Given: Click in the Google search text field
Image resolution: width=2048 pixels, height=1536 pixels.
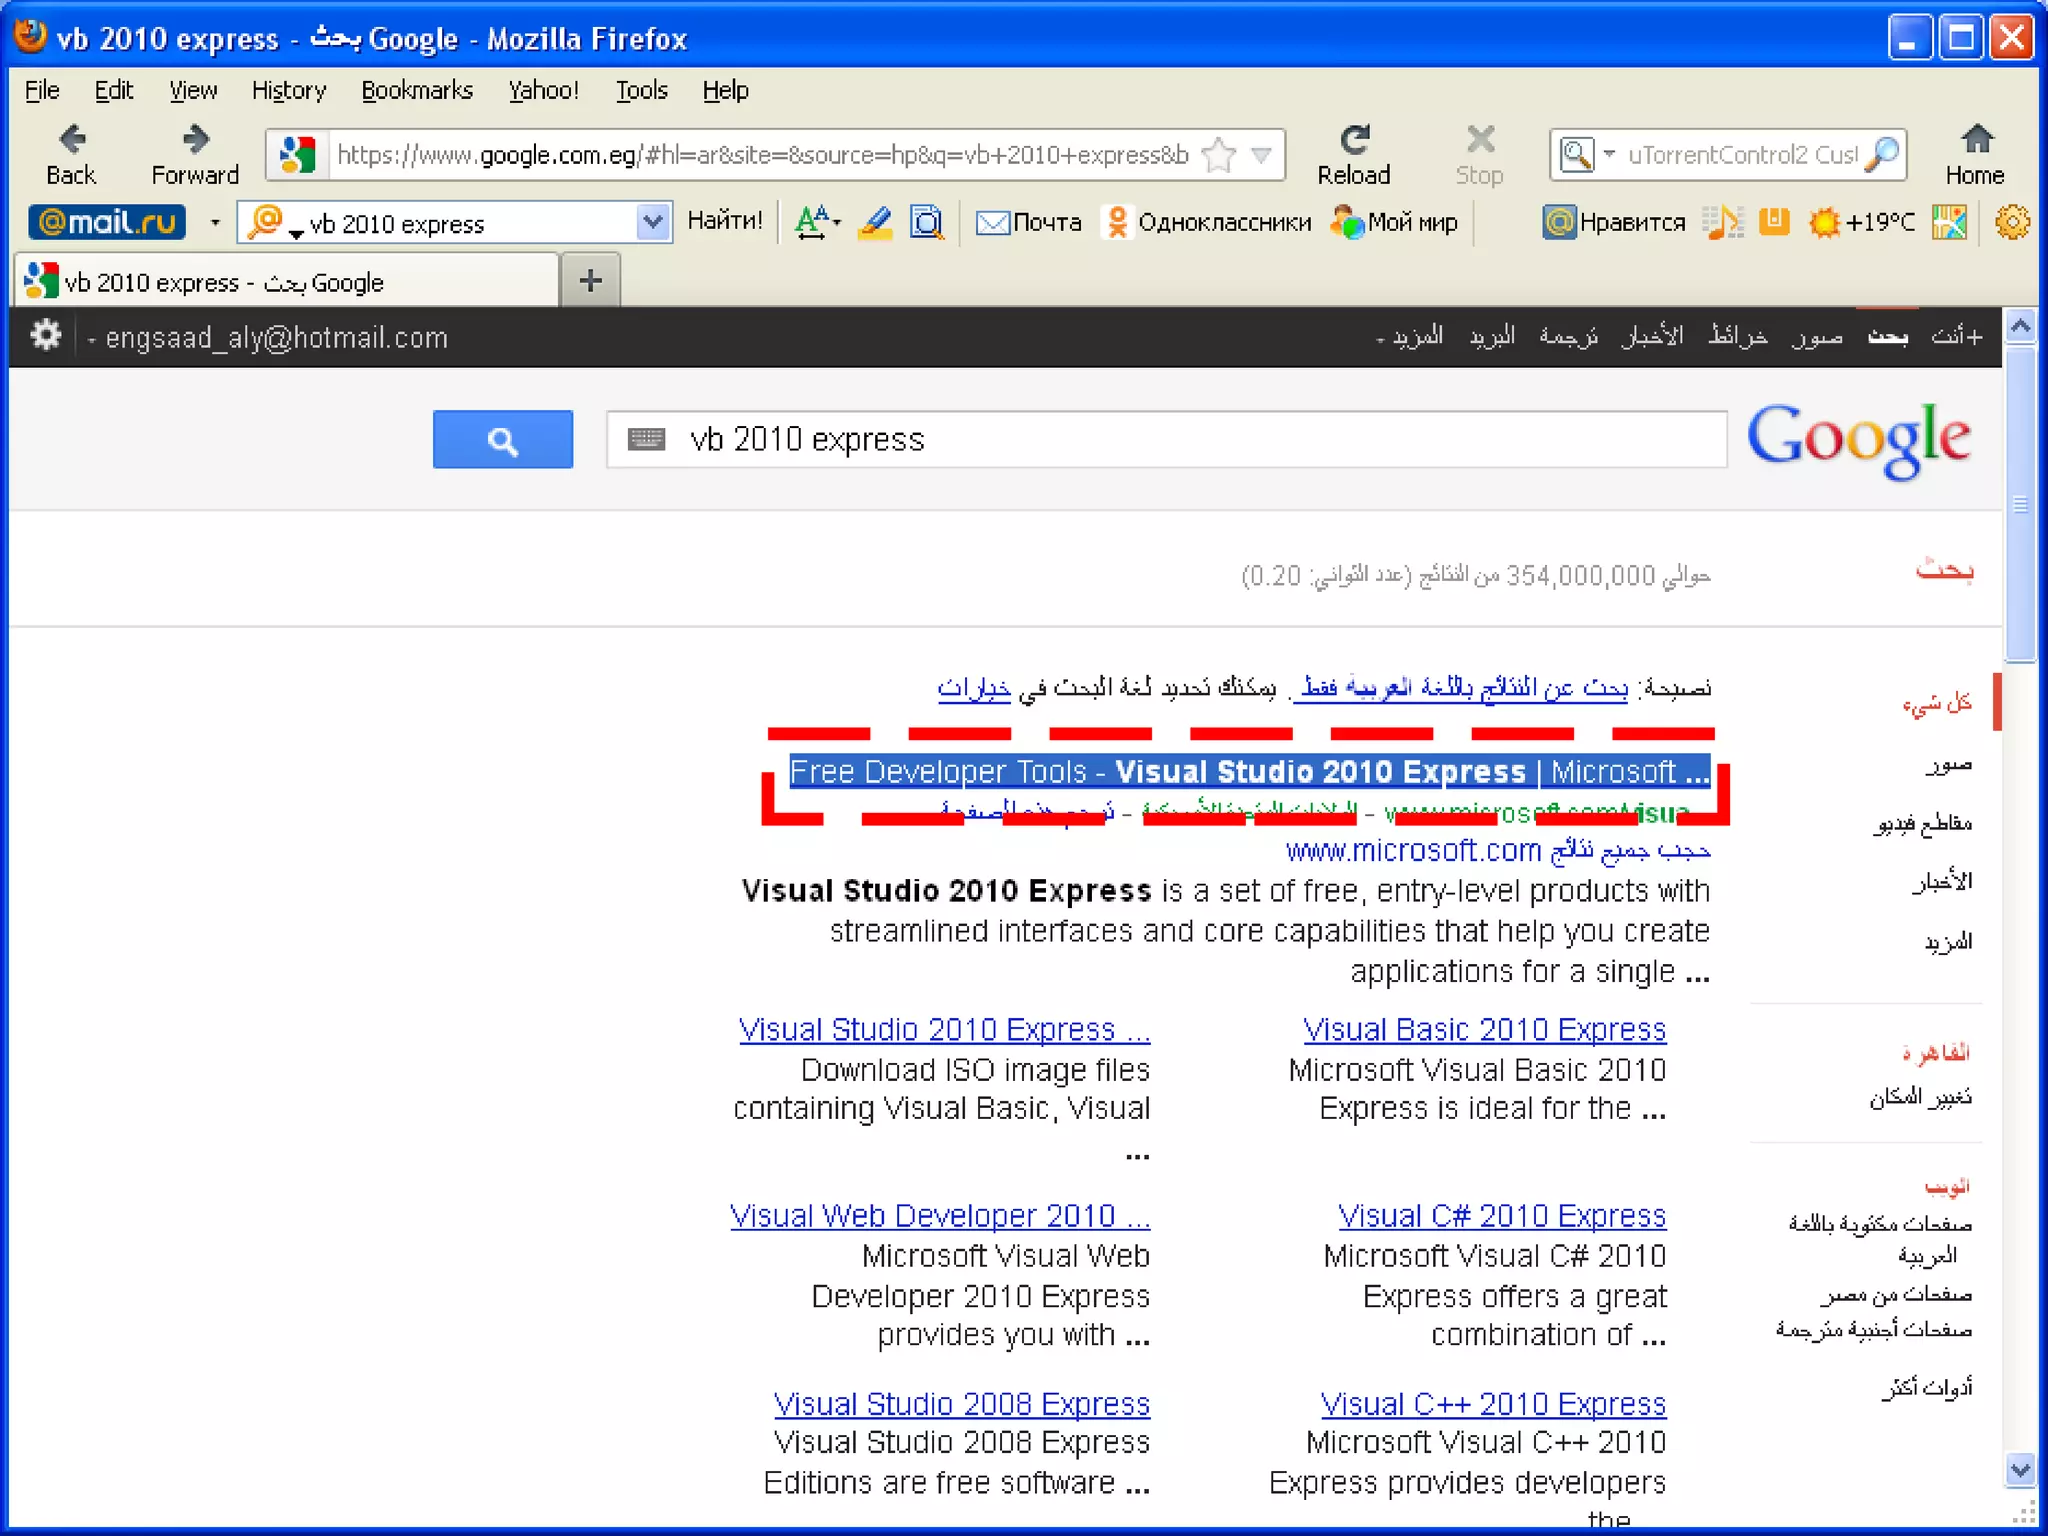Looking at the screenshot, I should tap(1200, 440).
